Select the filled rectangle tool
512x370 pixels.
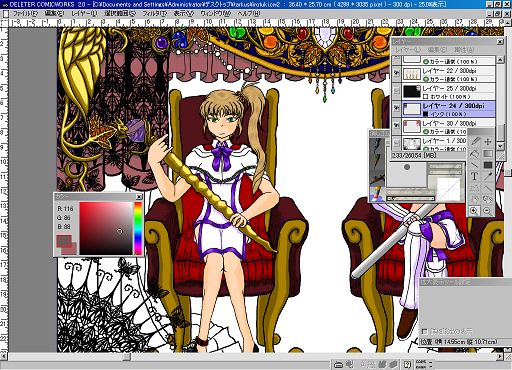point(488,165)
